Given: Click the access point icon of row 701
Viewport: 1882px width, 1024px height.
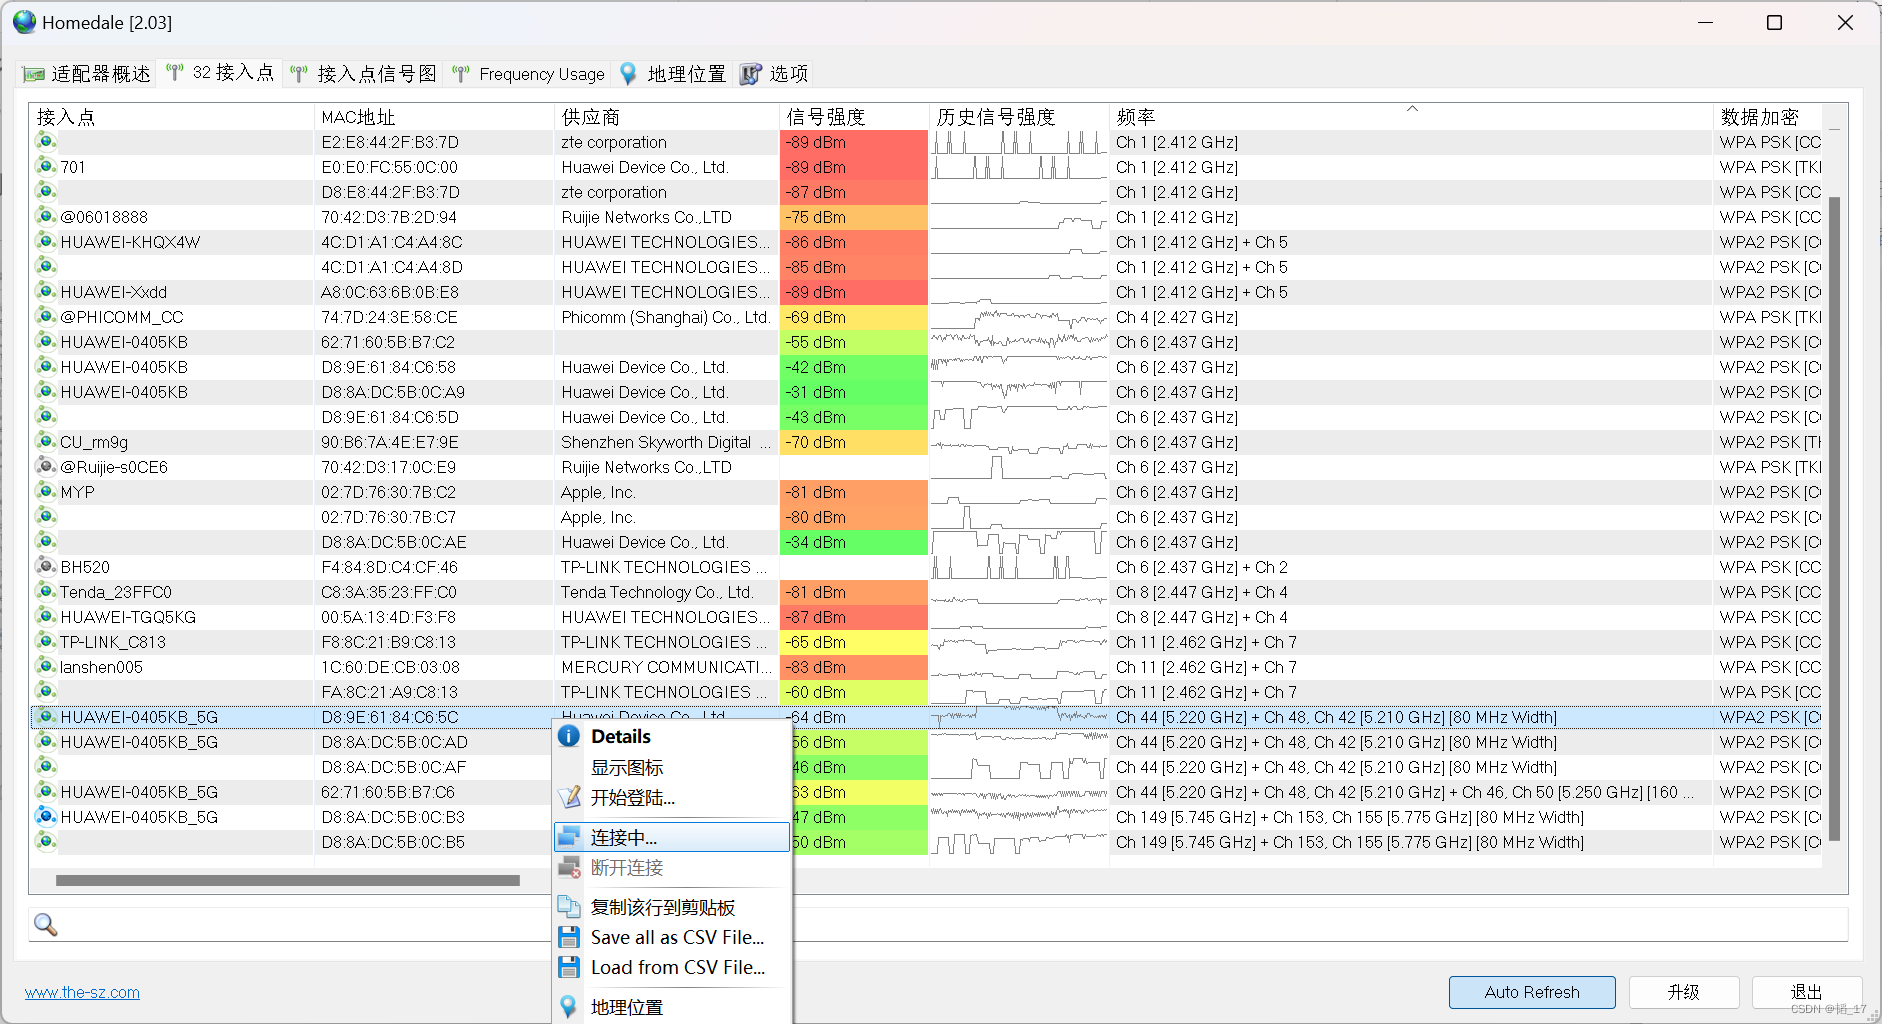Looking at the screenshot, I should 46,166.
